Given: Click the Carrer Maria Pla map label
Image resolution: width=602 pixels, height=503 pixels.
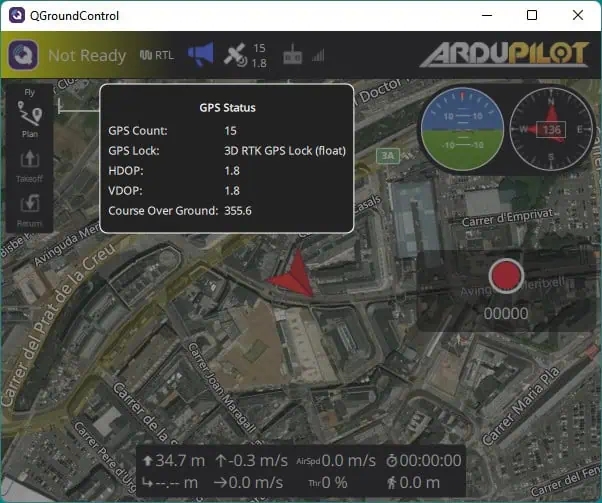Looking at the screenshot, I should (521, 406).
